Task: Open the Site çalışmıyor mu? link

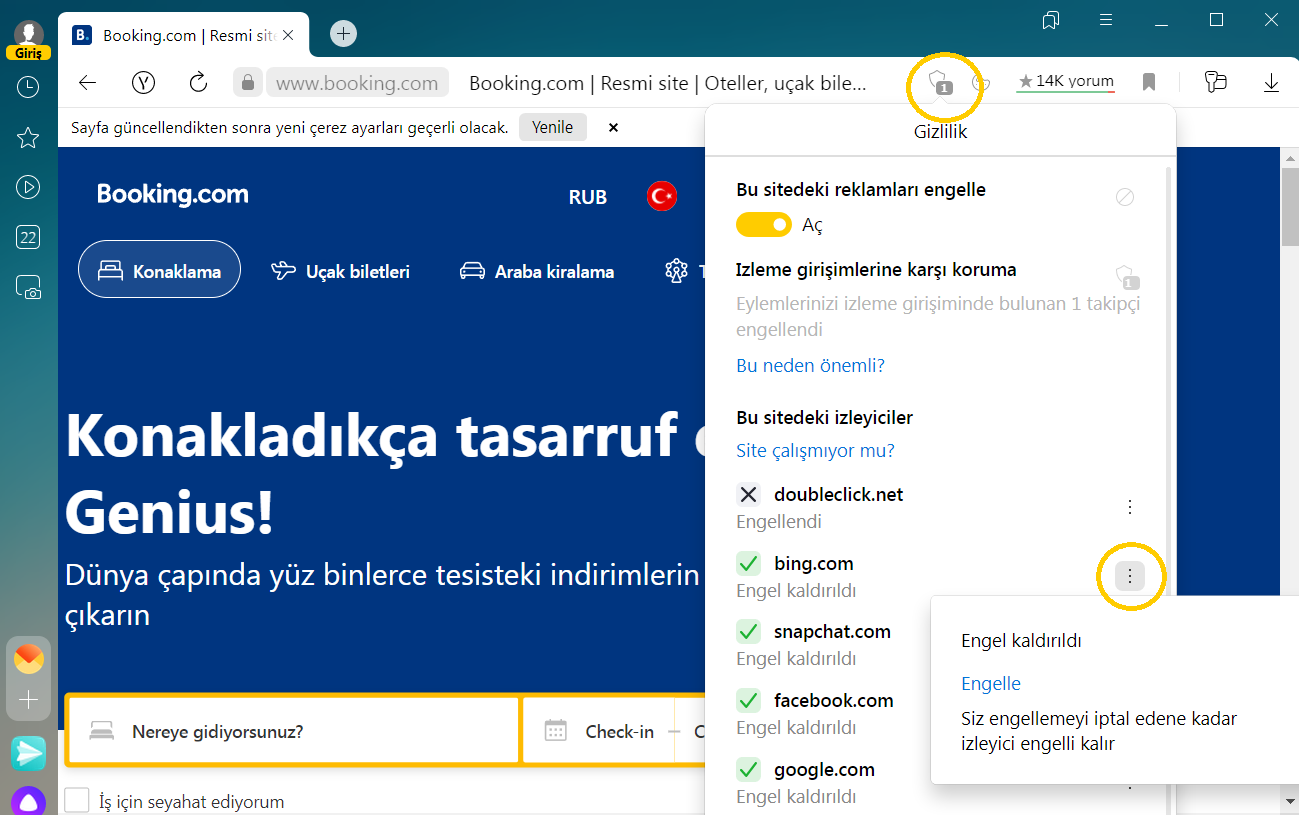Action: [x=815, y=451]
